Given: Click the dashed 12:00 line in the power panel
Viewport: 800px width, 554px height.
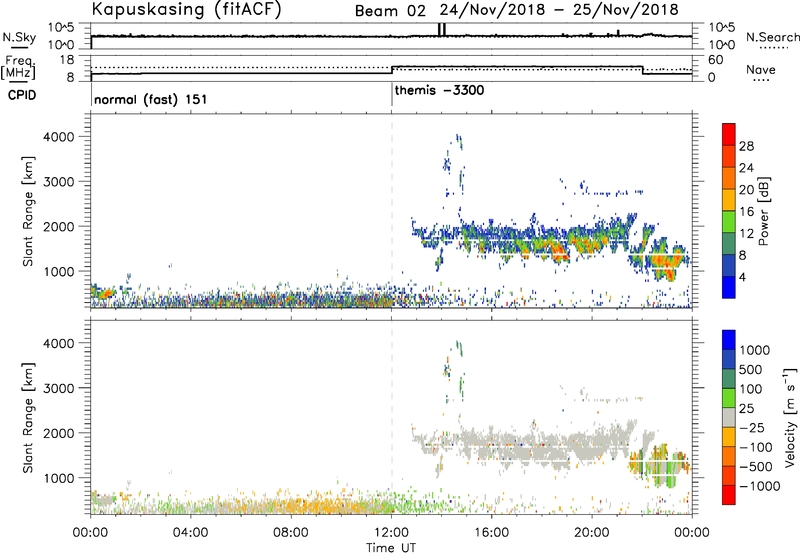Looking at the screenshot, I should pyautogui.click(x=392, y=211).
